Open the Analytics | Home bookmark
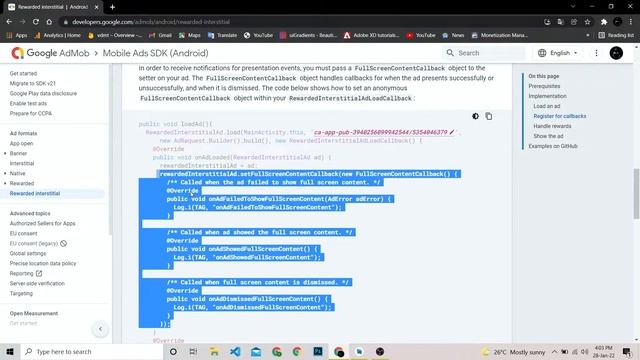Image resolution: width=640 pixels, height=360 pixels. point(58,36)
